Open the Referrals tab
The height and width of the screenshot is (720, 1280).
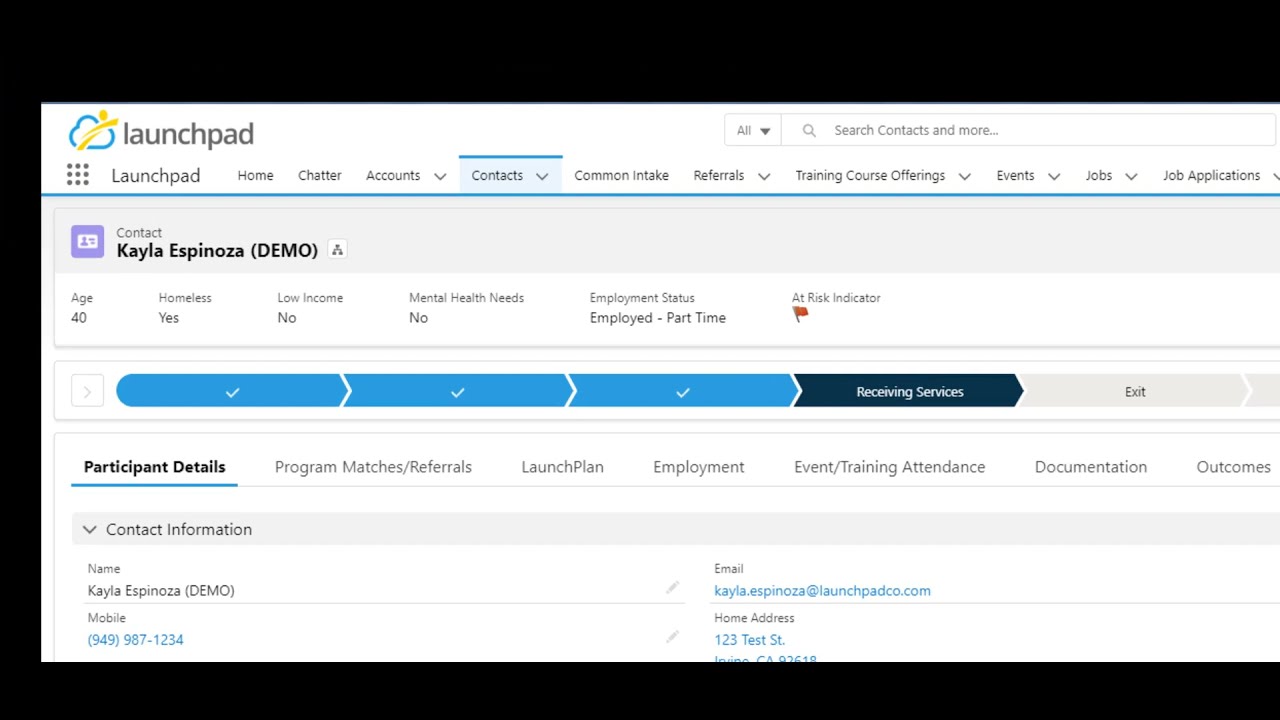(x=719, y=175)
